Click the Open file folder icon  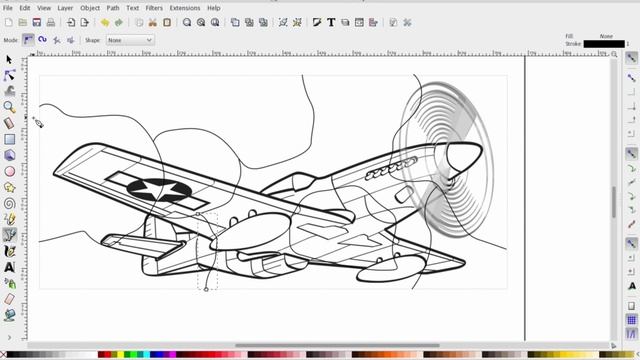(23, 22)
